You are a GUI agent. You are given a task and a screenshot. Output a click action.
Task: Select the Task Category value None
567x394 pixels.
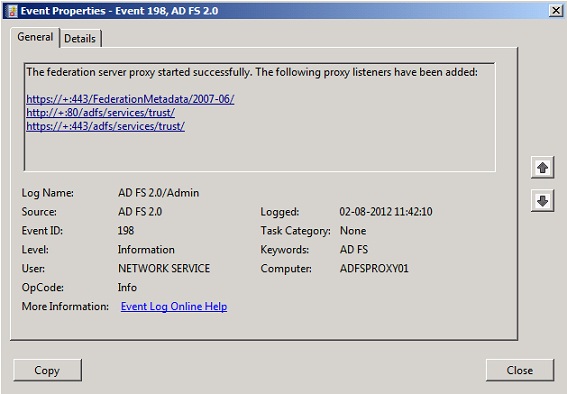coord(353,231)
